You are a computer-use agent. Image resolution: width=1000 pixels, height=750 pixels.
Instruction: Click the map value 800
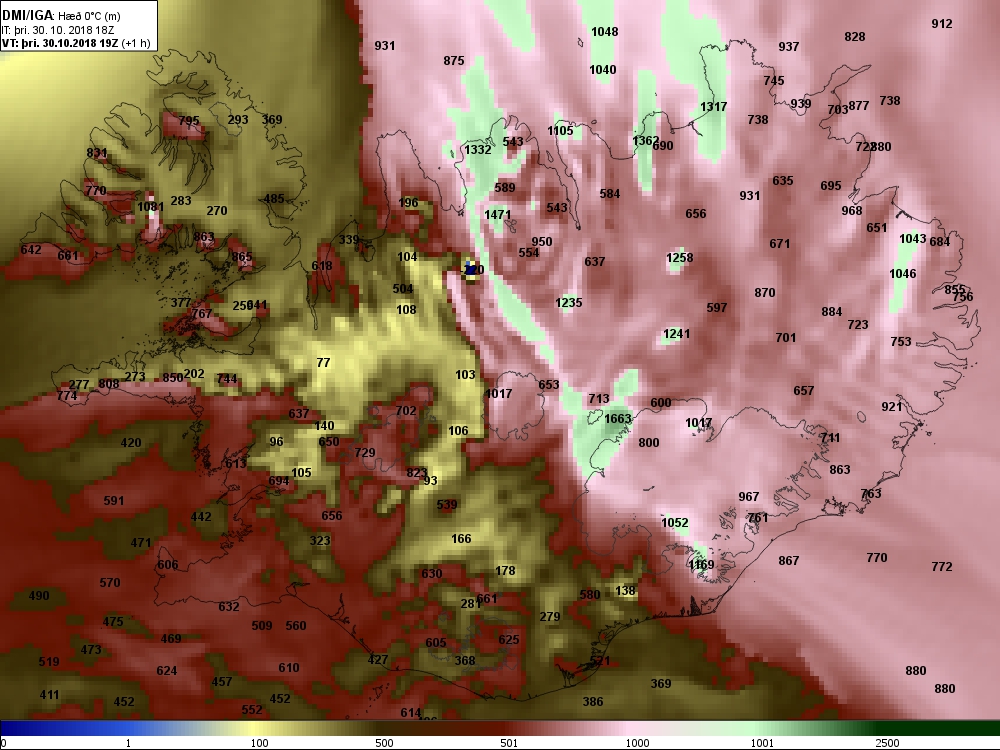pyautogui.click(x=649, y=443)
